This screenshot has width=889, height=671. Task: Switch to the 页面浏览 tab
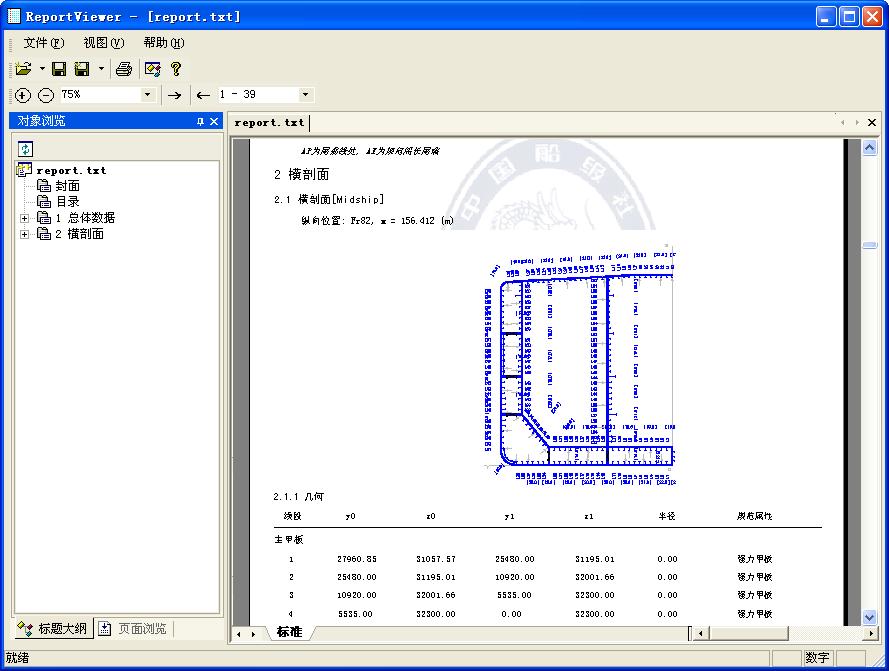pos(133,629)
